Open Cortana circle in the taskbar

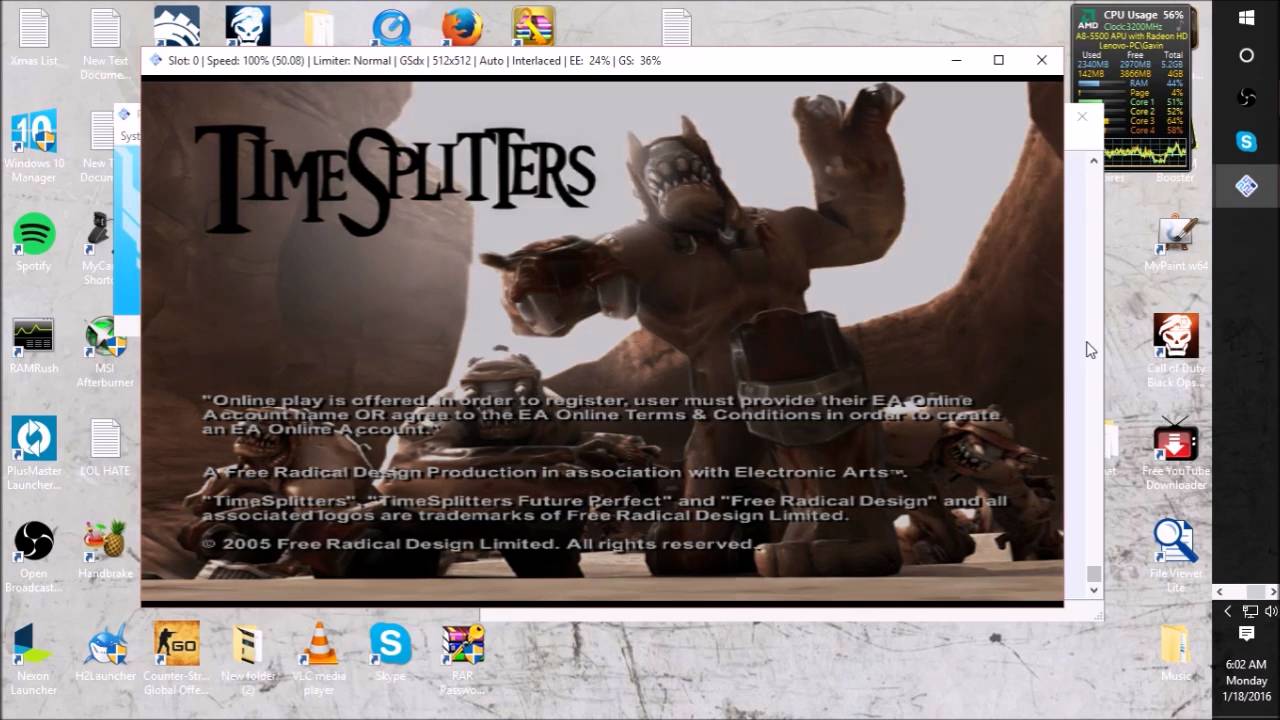point(1246,55)
